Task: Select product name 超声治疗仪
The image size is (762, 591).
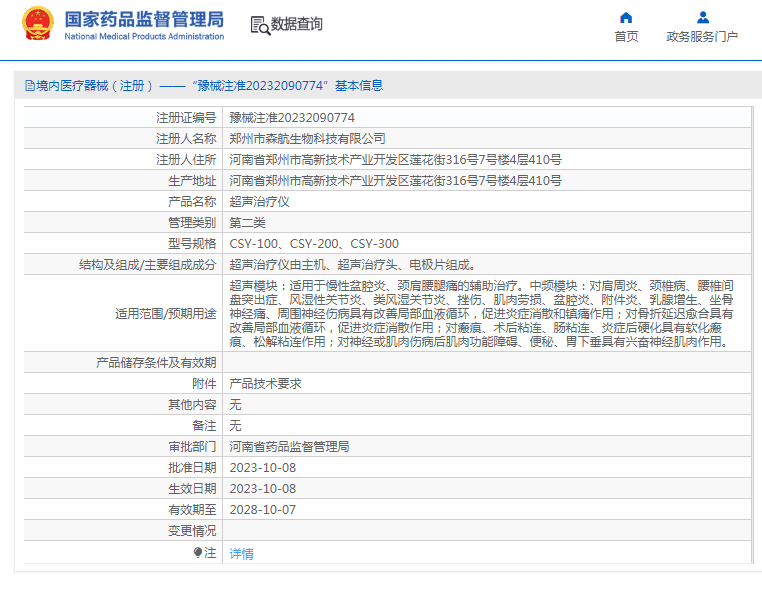Action: pyautogui.click(x=260, y=202)
